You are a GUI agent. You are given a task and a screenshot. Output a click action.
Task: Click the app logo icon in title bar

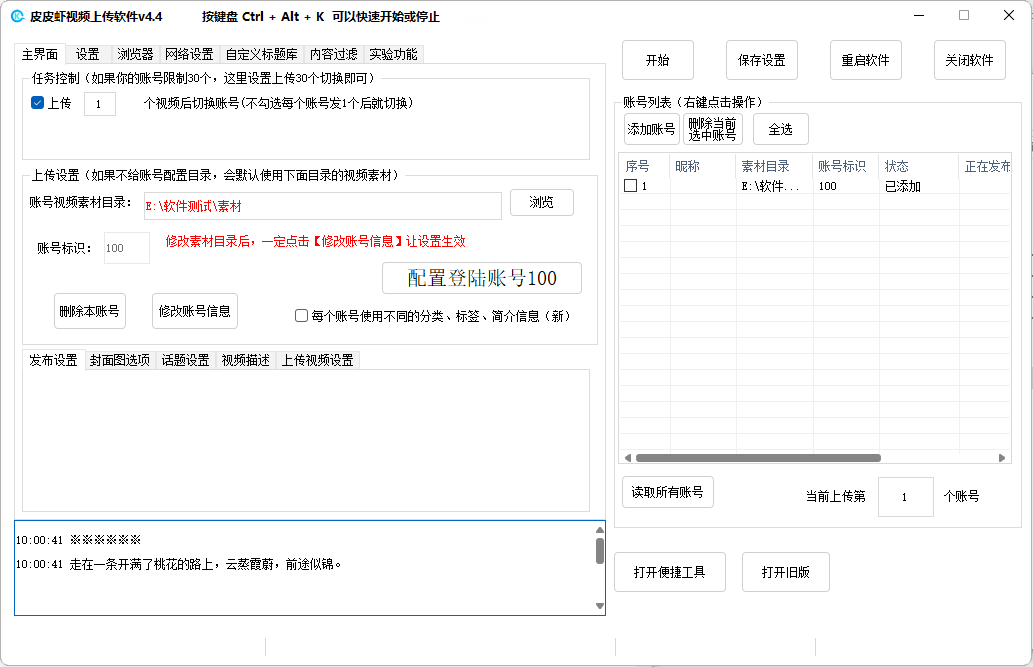pos(17,16)
